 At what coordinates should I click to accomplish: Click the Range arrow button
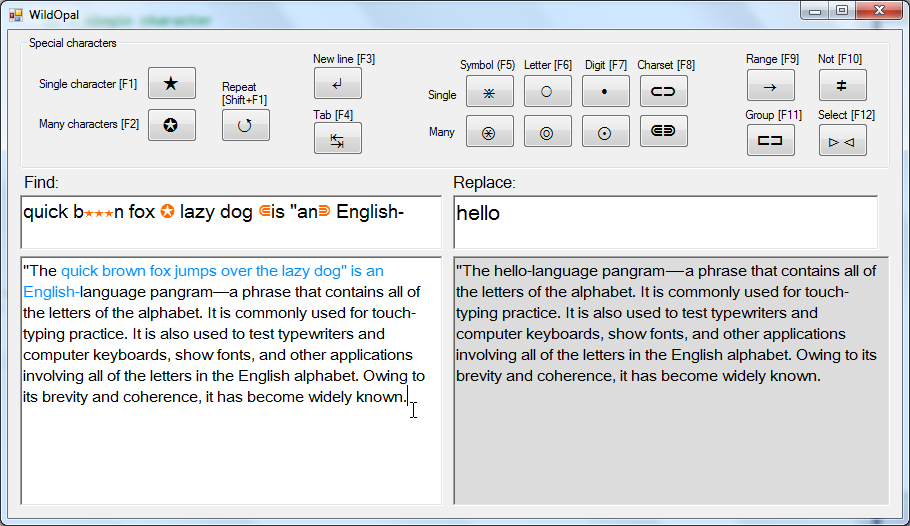pos(770,86)
